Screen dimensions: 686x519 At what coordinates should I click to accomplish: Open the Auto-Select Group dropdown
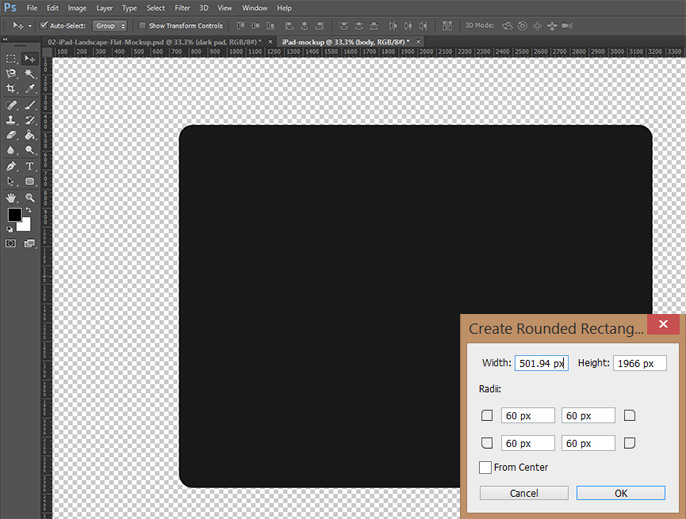tap(110, 25)
